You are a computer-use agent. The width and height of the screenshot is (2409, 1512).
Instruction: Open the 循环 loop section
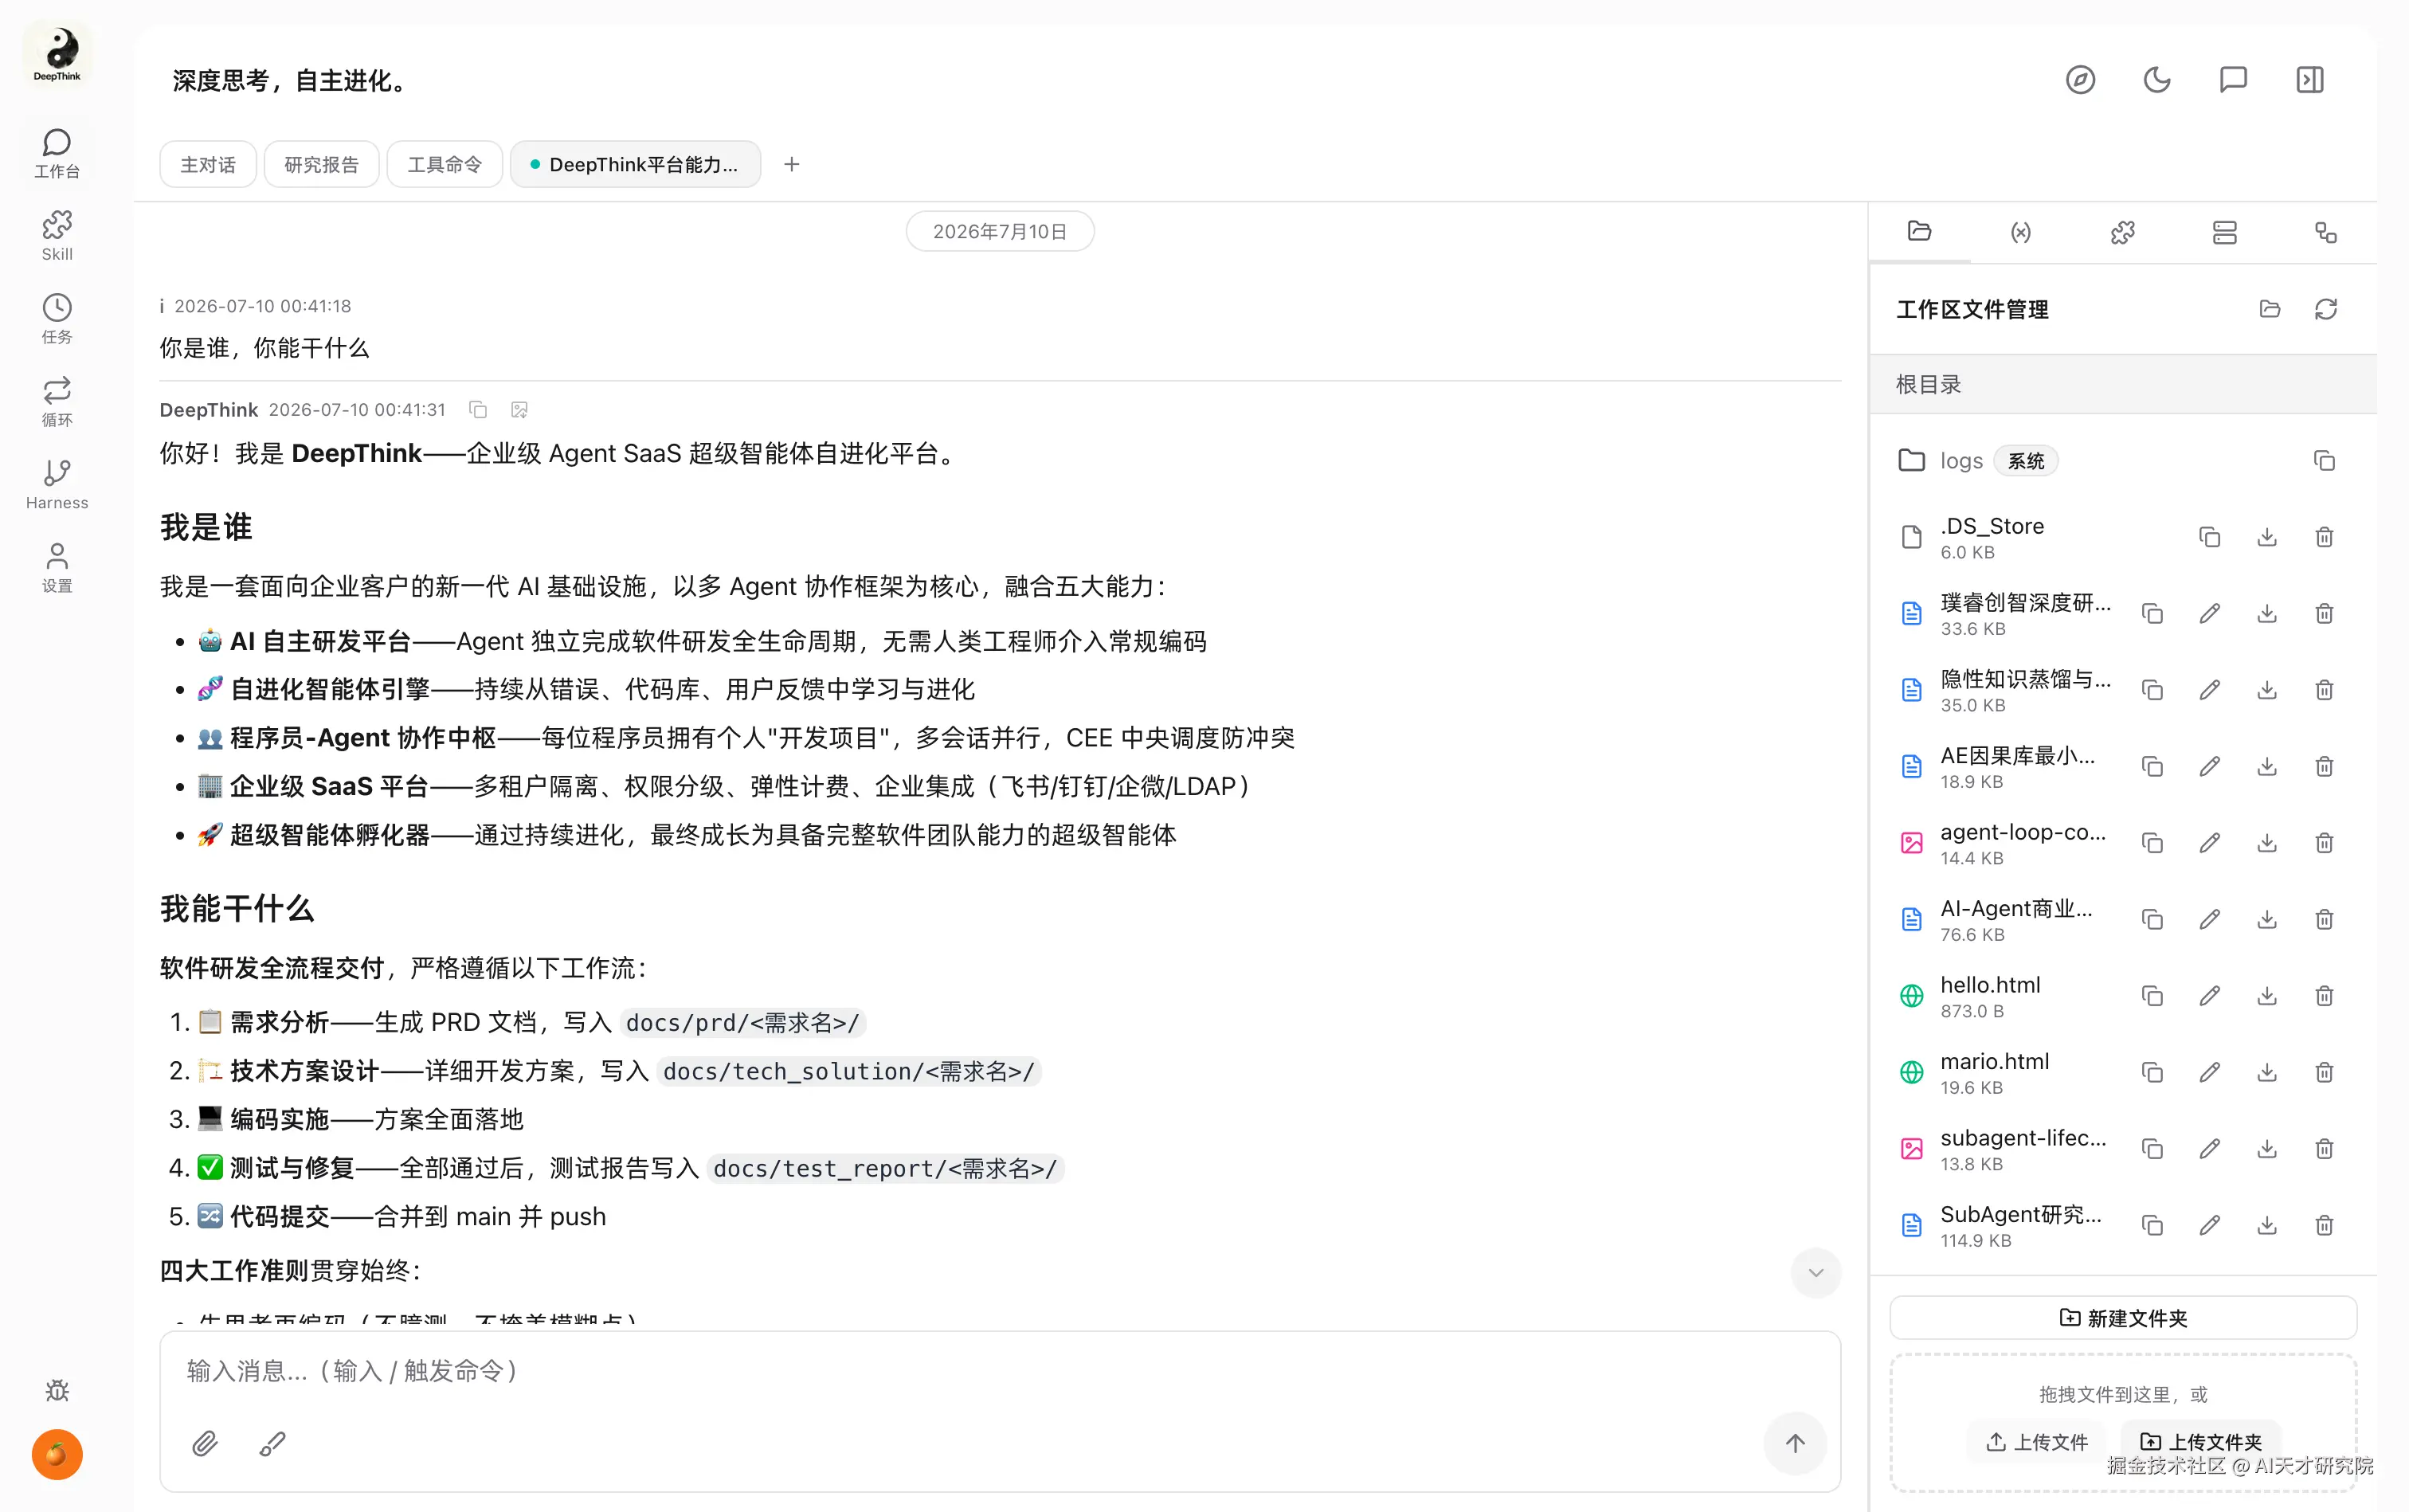(x=57, y=402)
